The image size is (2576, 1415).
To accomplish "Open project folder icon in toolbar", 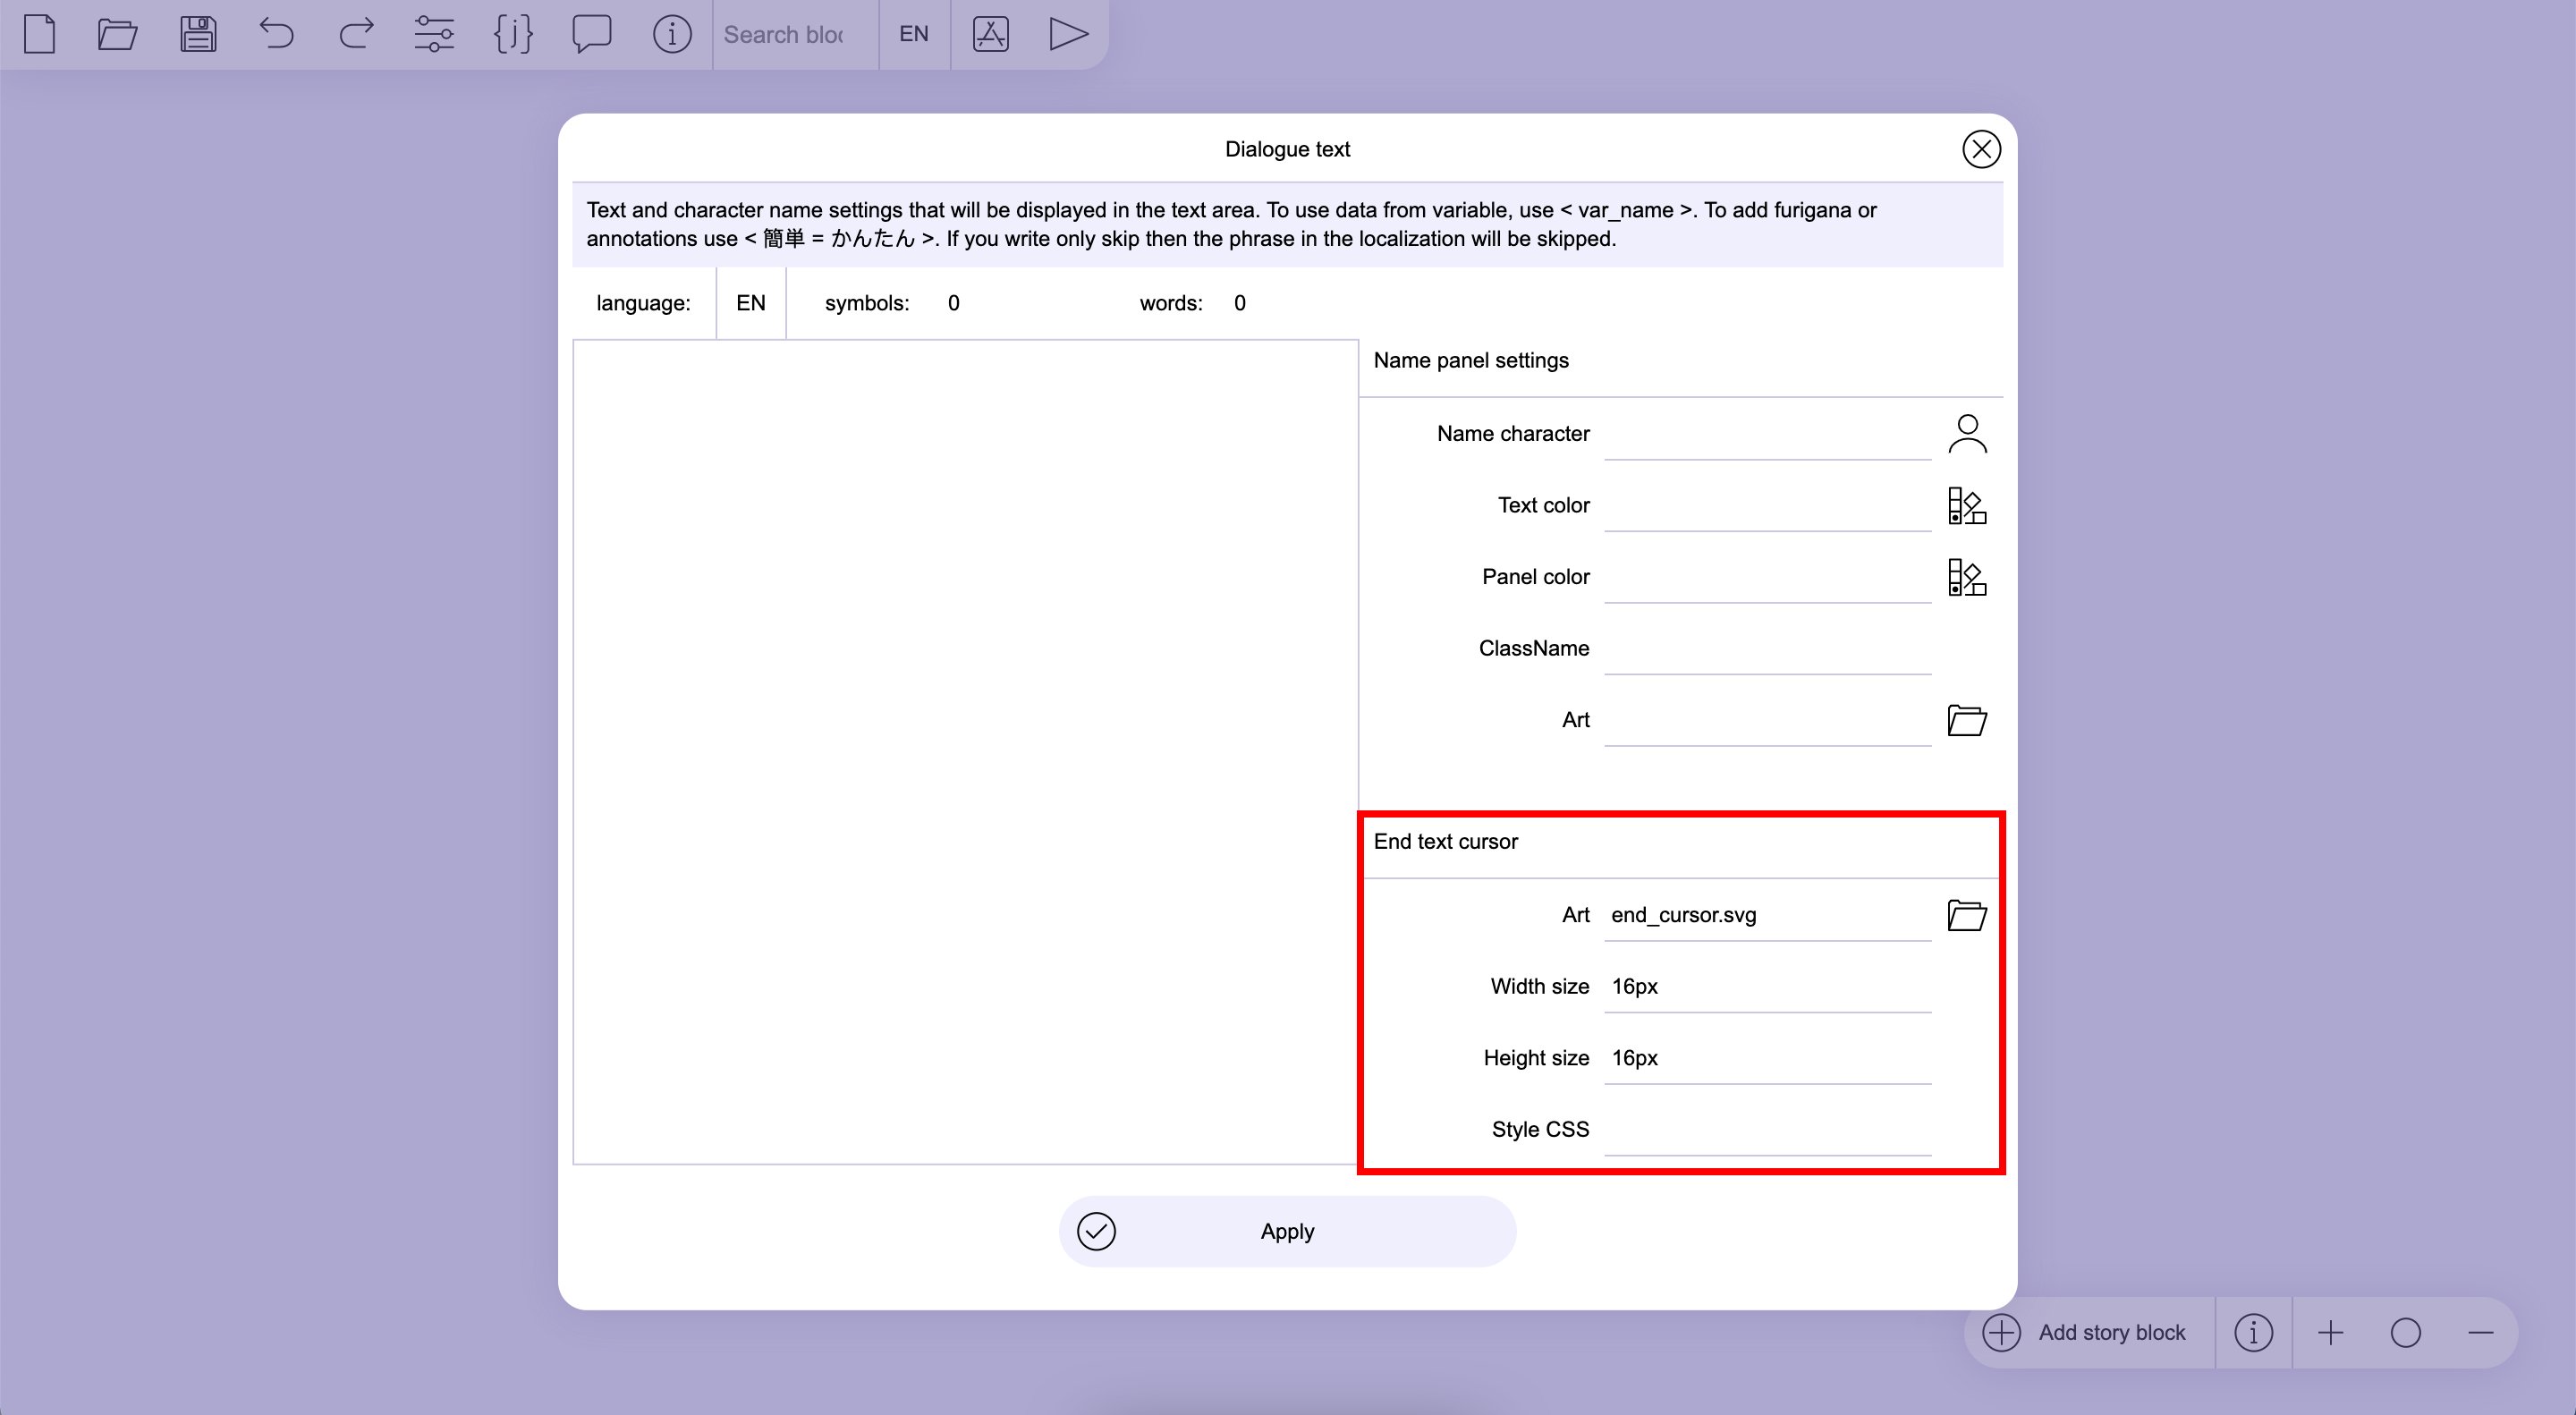I will point(117,34).
